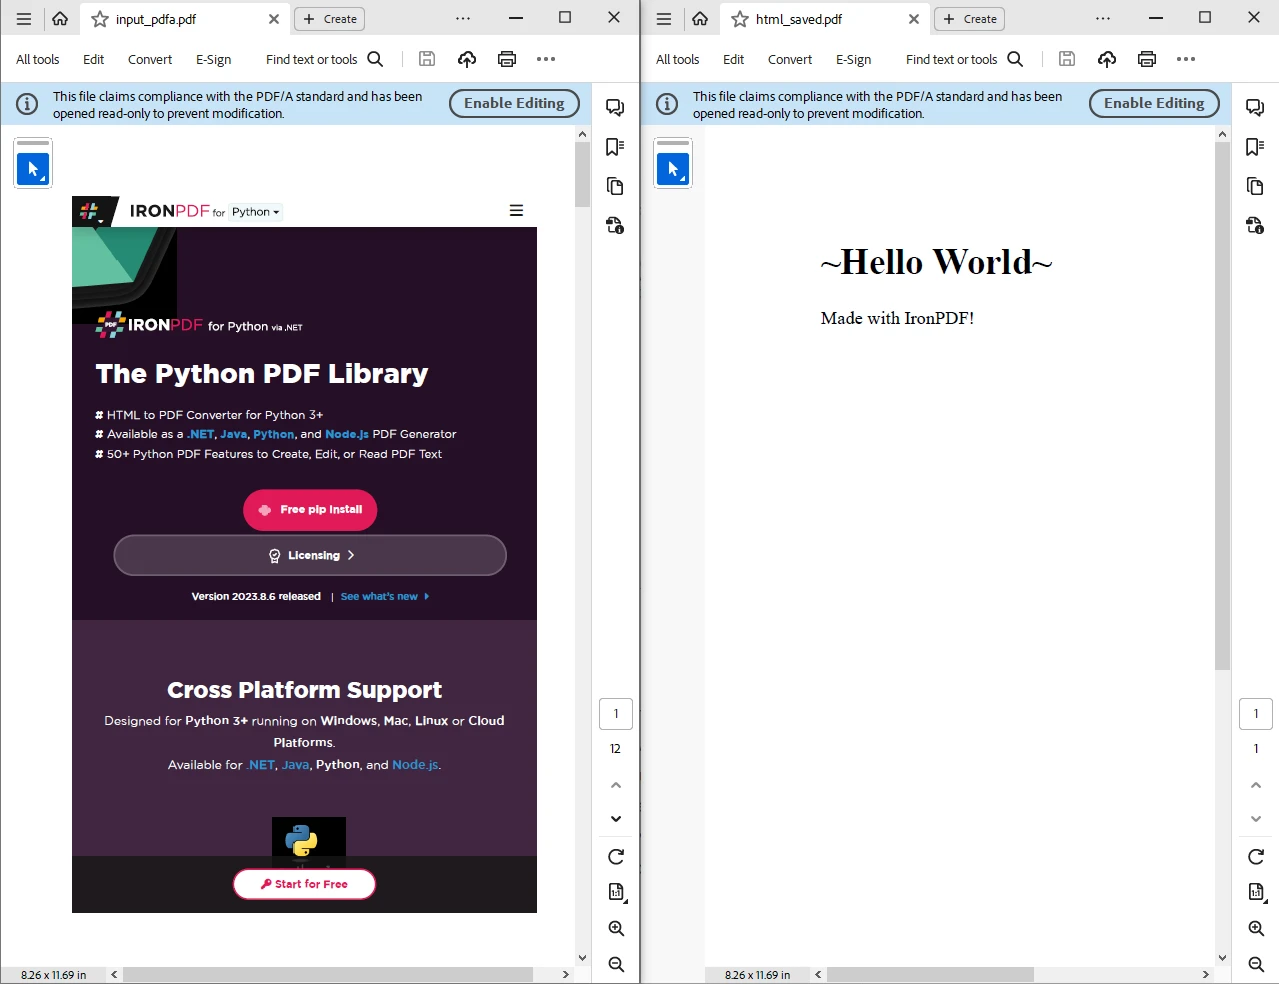Open page thumbnails panel in input_pdfa.pdf window

click(x=615, y=186)
